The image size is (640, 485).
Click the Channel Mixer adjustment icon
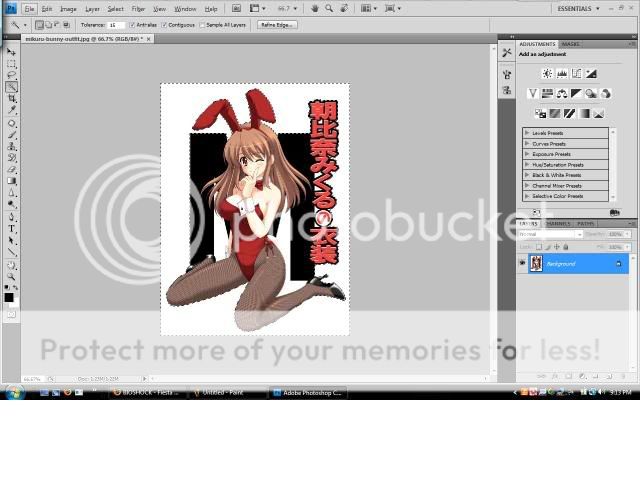606,93
